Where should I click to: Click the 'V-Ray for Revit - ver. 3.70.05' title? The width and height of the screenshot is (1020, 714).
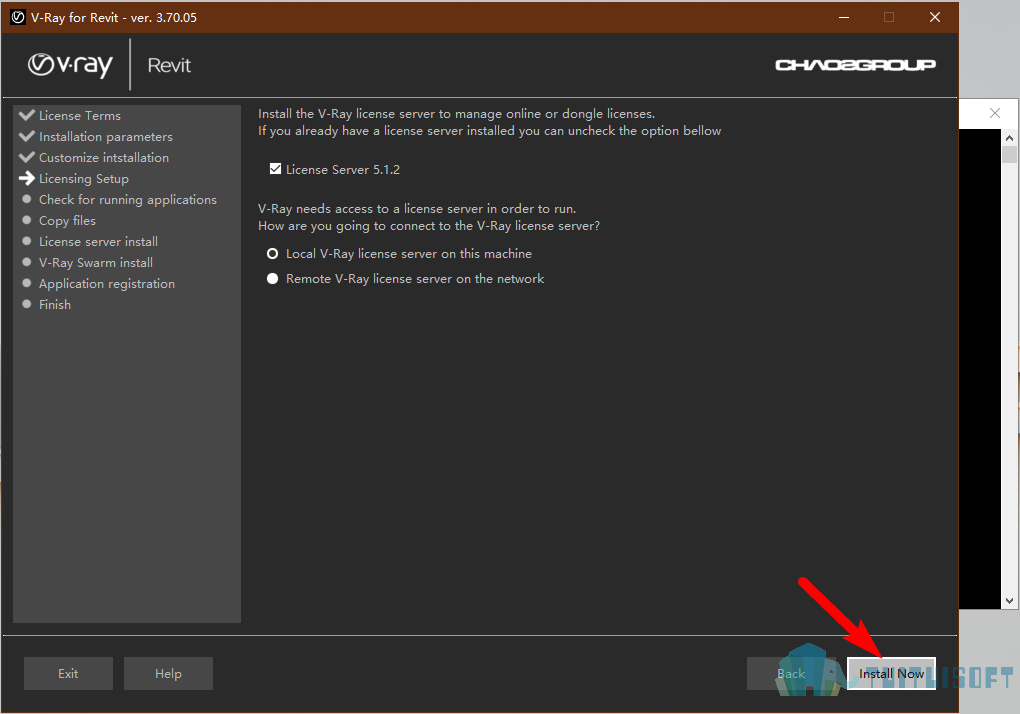114,18
